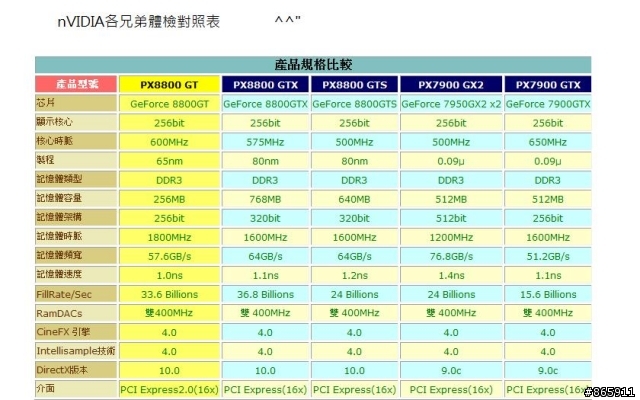Click the 57.6GB/s bandwidth cell
640x400 pixels.
pos(169,256)
